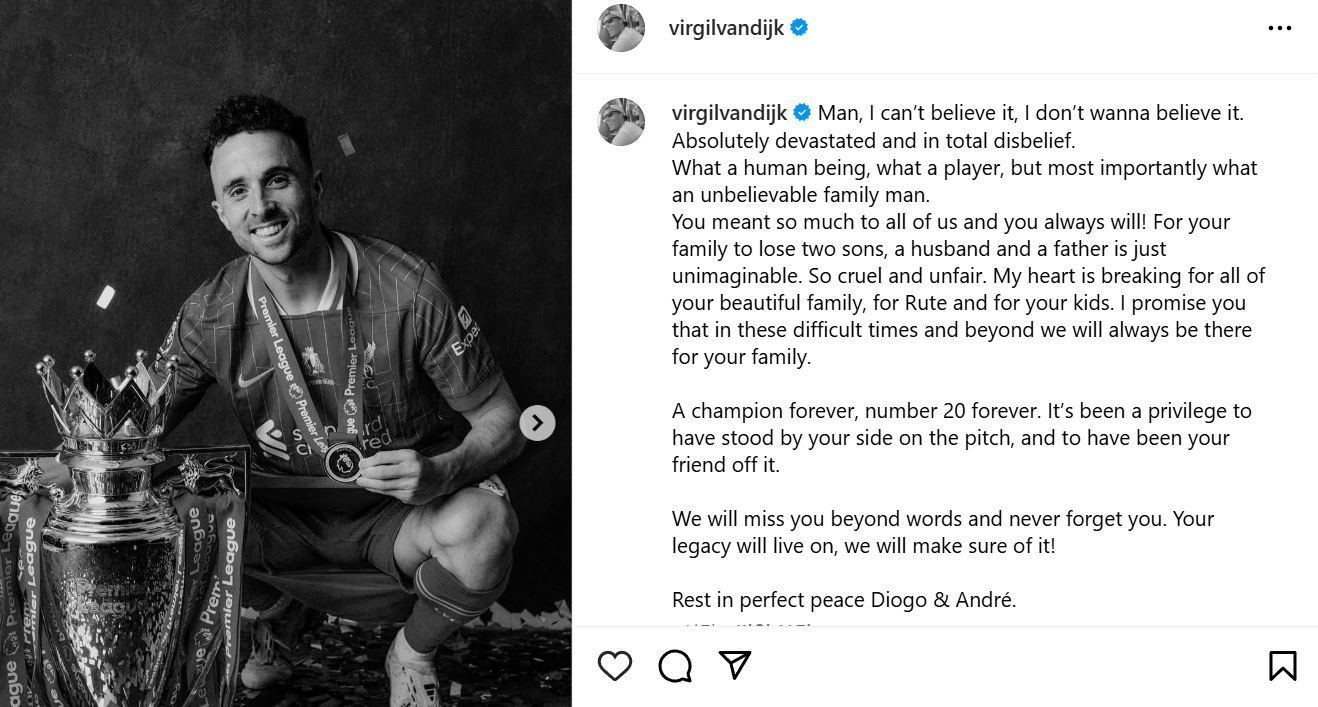Share the post using the paper plane icon
This screenshot has width=1318, height=707.
735,666
